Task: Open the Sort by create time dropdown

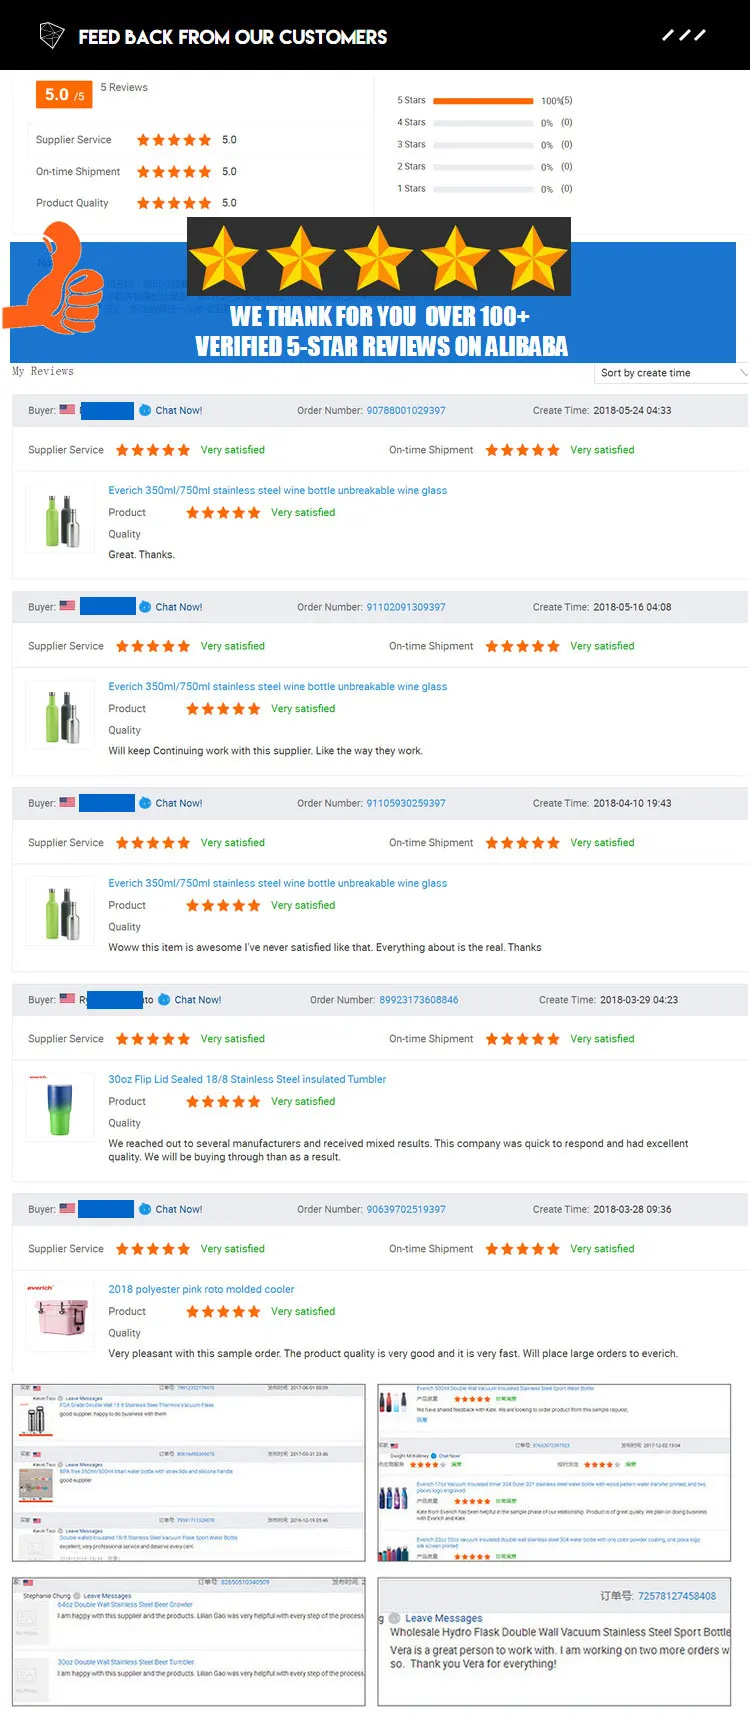Action: click(x=671, y=373)
